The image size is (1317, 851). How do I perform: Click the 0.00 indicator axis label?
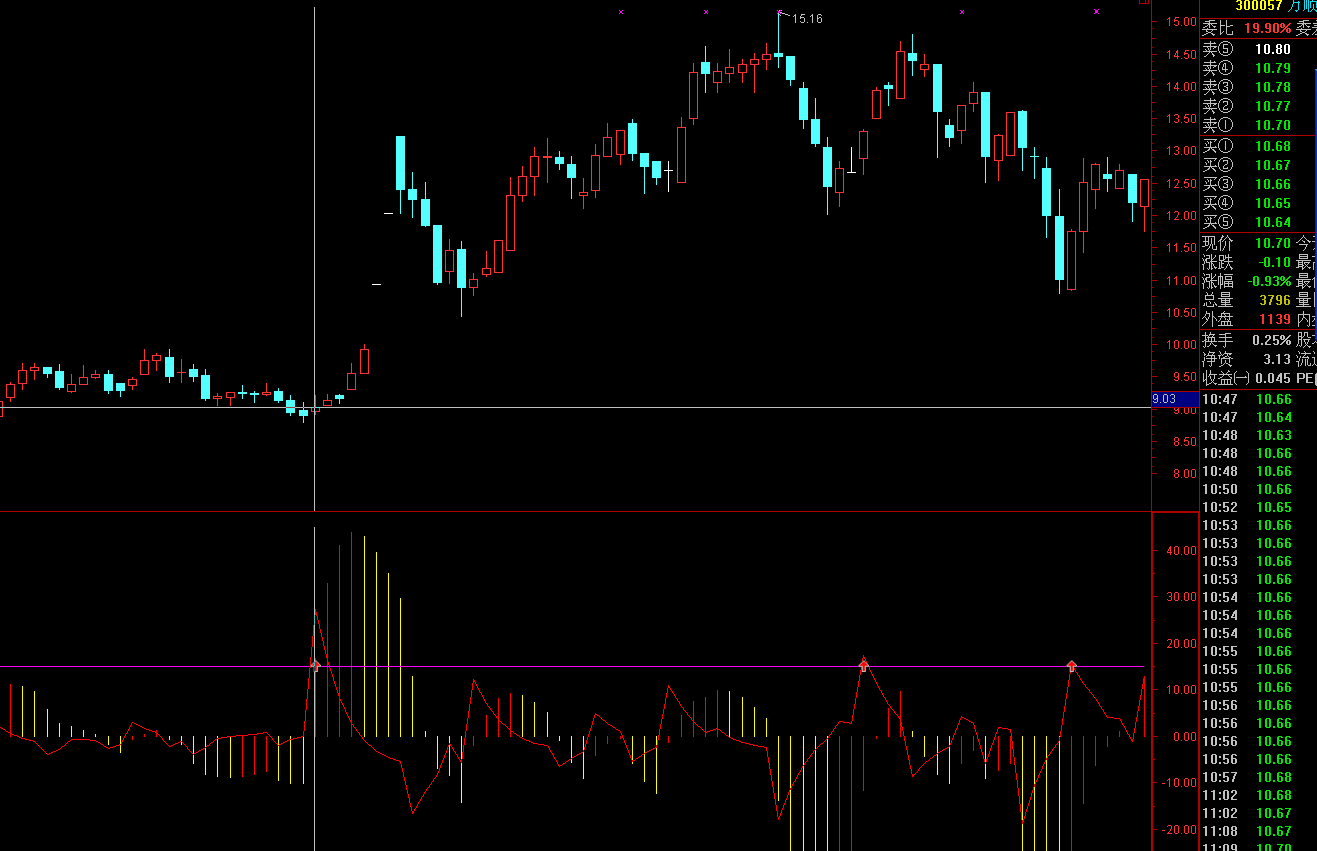(x=1185, y=736)
